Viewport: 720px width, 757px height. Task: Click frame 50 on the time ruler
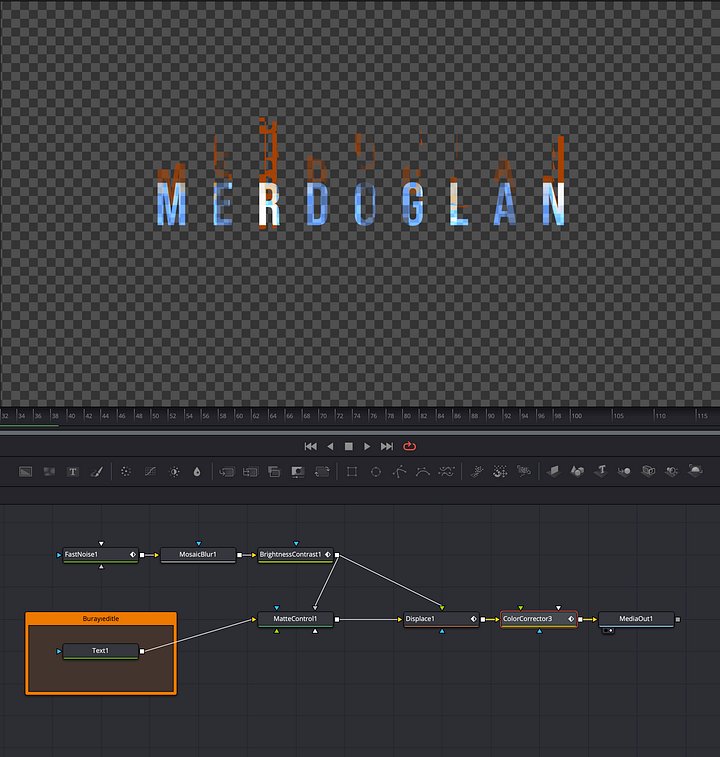click(x=155, y=416)
